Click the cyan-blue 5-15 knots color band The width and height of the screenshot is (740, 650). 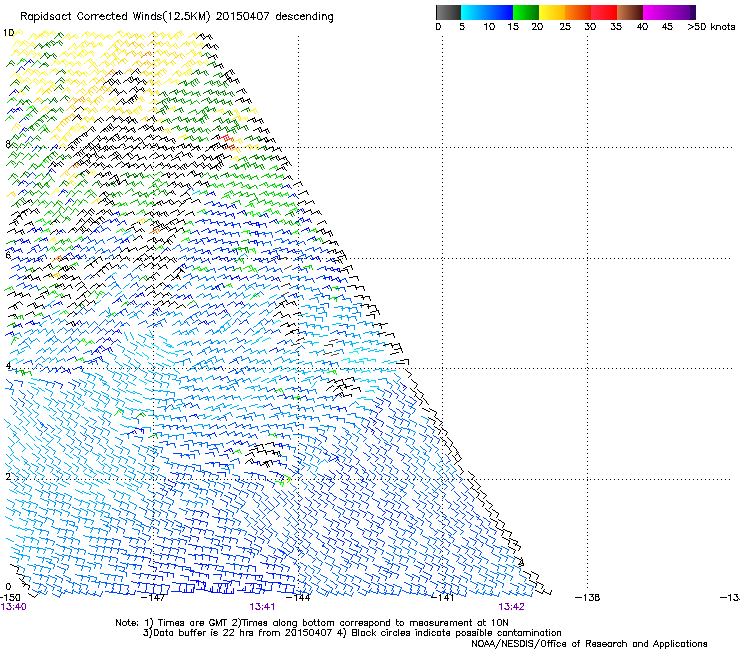[x=487, y=12]
